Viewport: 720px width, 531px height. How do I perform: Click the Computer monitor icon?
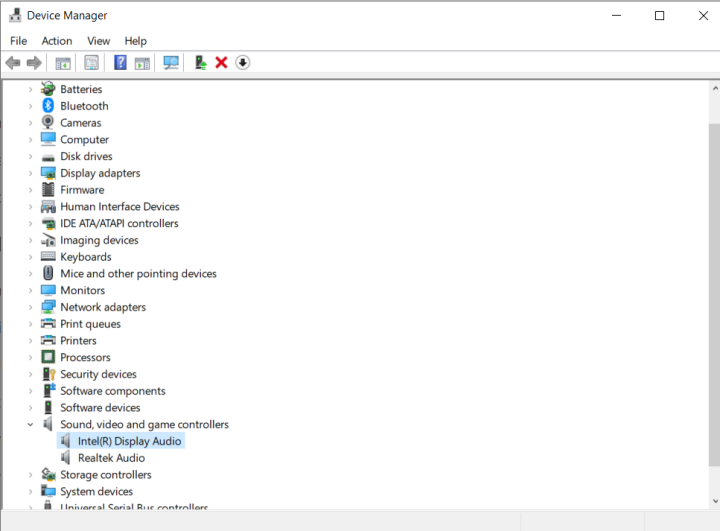tap(48, 139)
